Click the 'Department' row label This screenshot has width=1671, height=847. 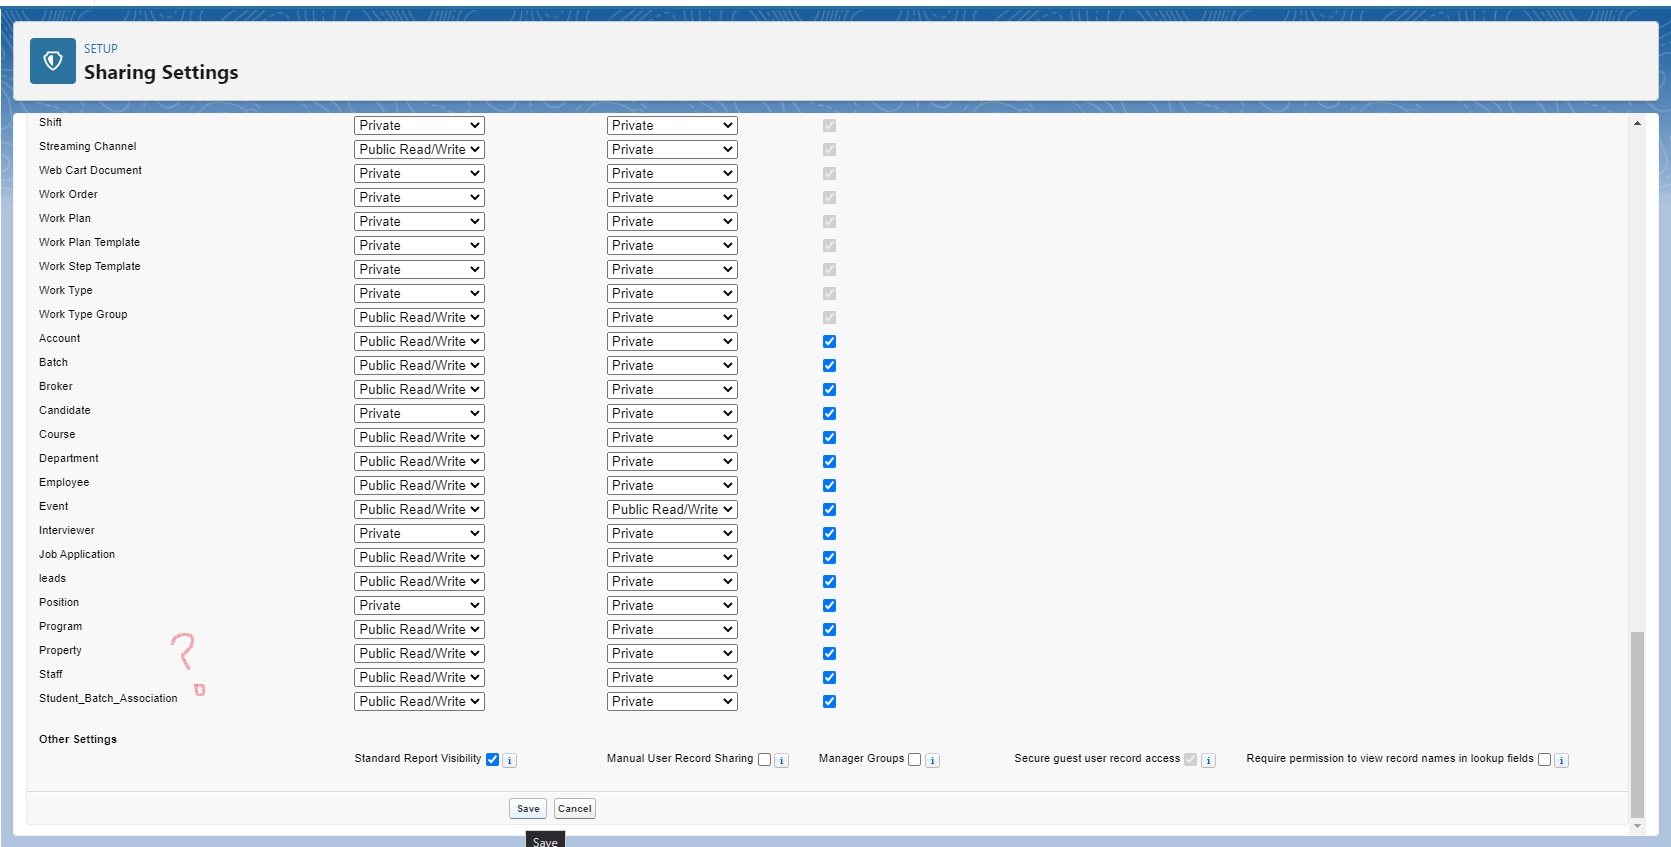[69, 458]
